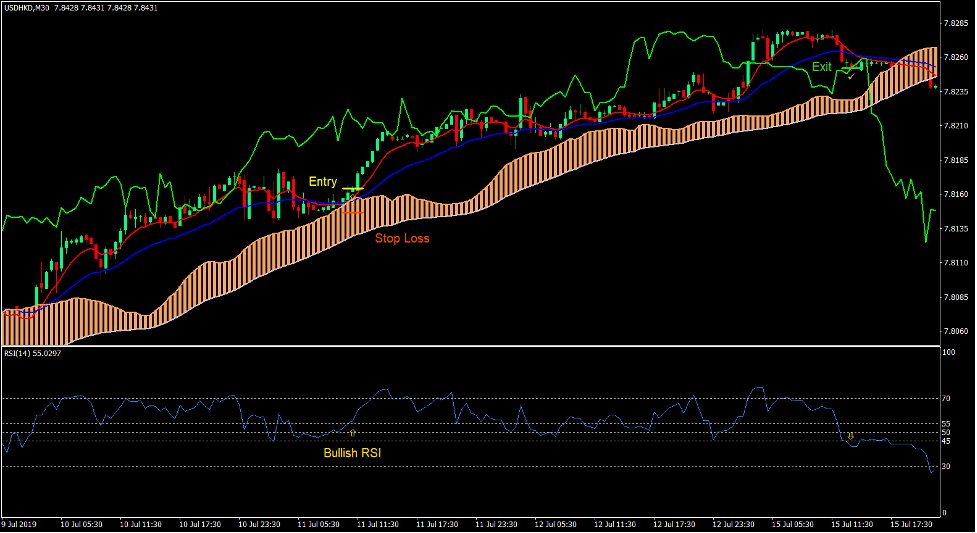Click the RSI(14) indicator label

point(17,352)
